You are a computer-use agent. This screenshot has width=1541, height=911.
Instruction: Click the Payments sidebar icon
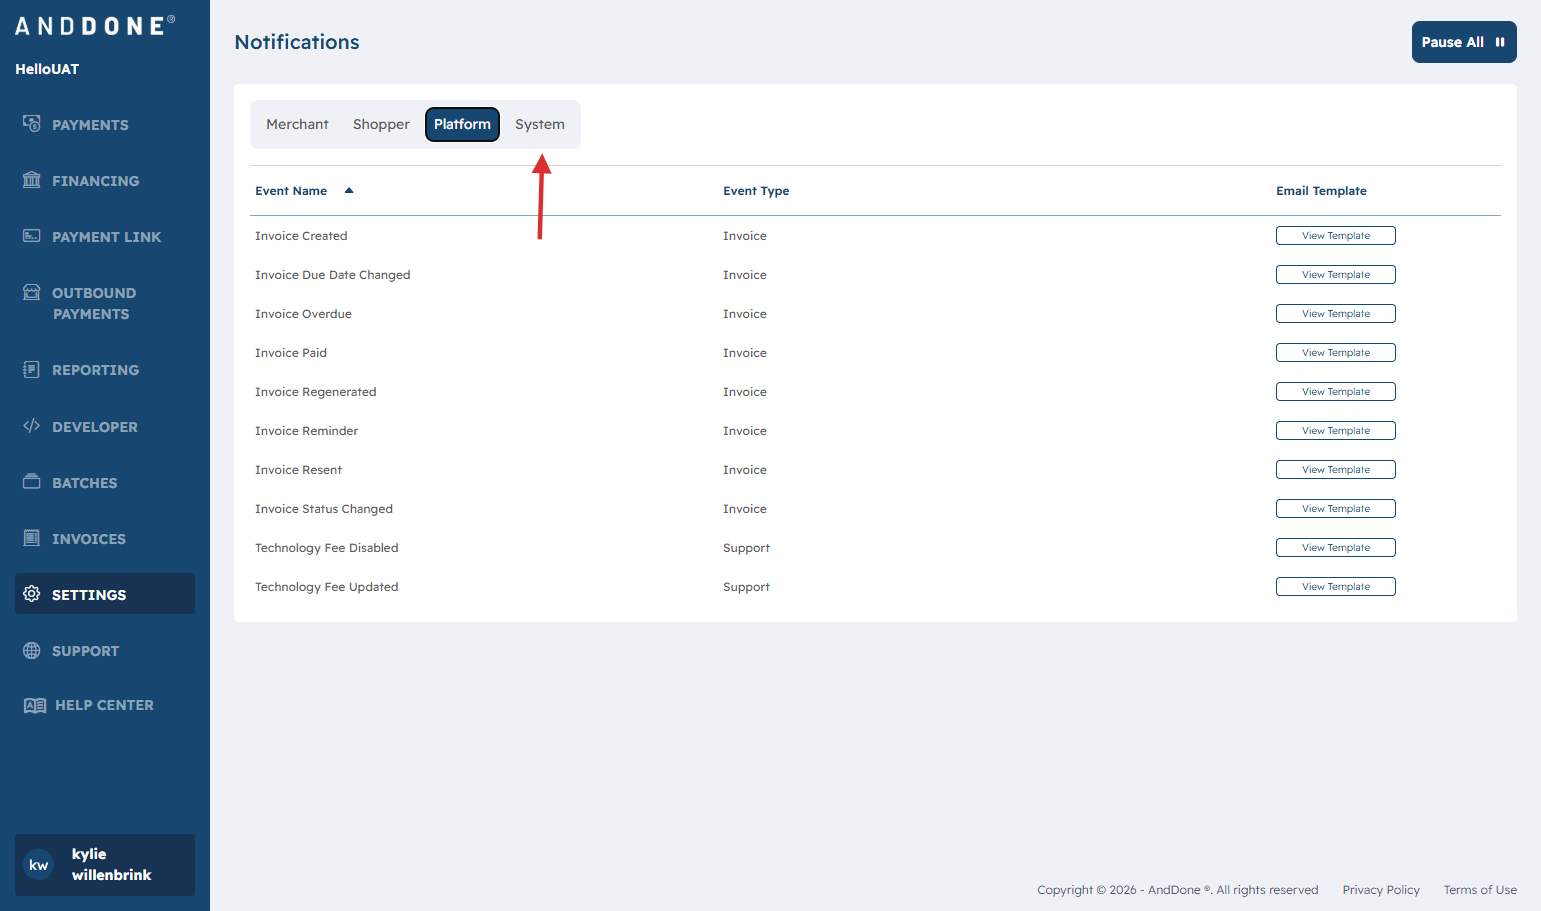pos(32,124)
